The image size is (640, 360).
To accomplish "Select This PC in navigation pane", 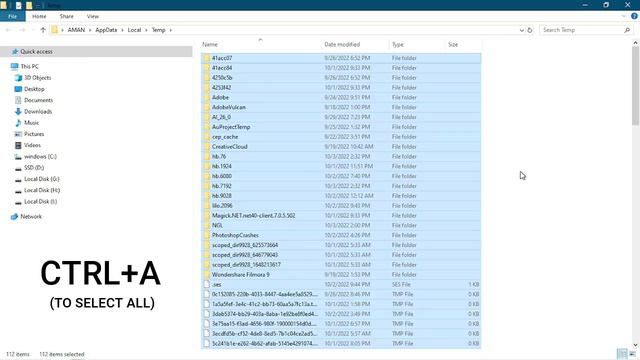I will coord(29,67).
